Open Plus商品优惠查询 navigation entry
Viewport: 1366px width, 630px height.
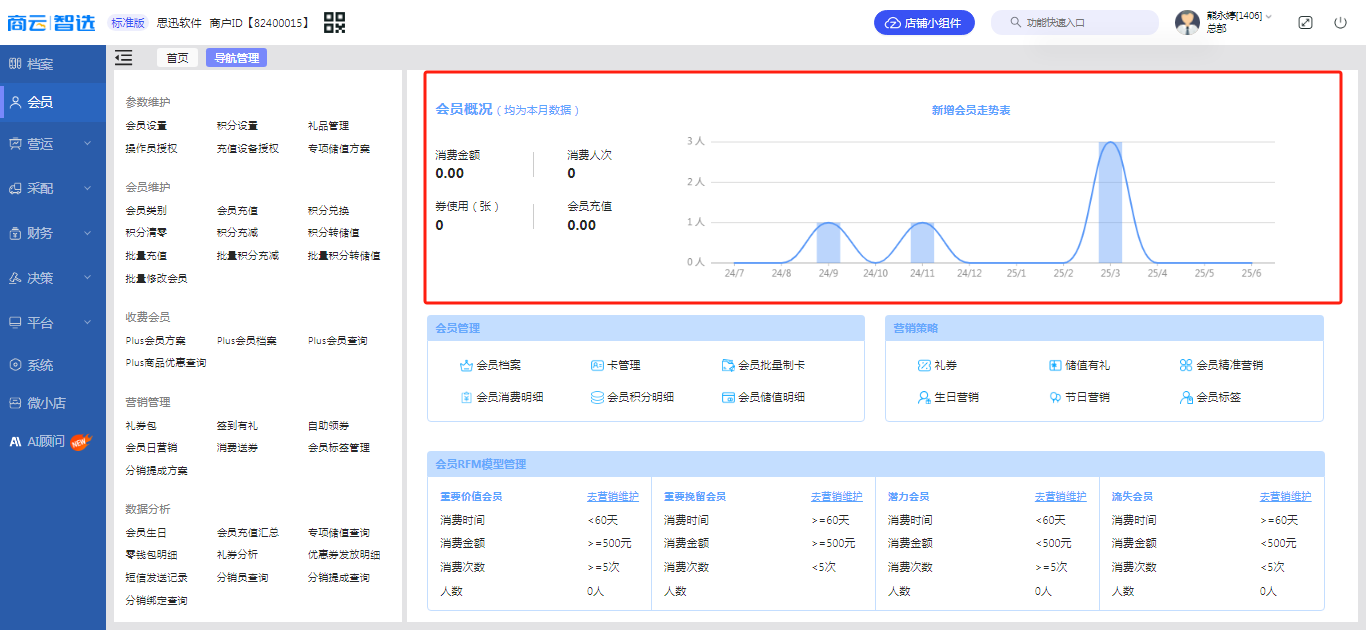pyautogui.click(x=166, y=363)
